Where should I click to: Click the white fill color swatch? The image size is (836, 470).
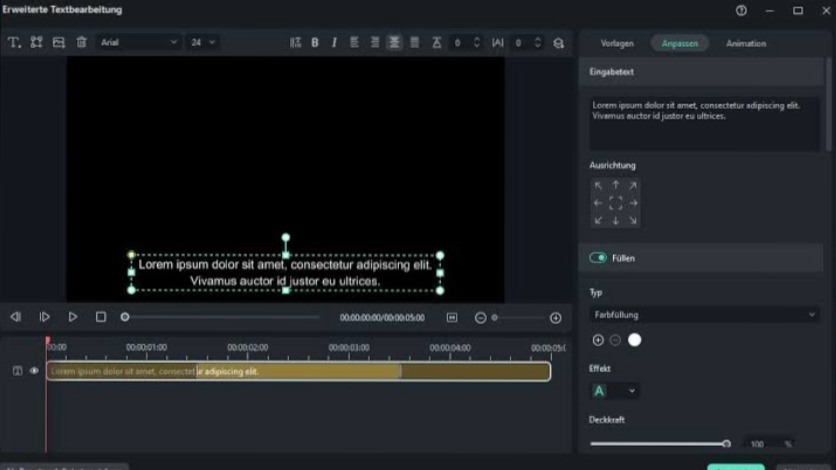point(634,340)
